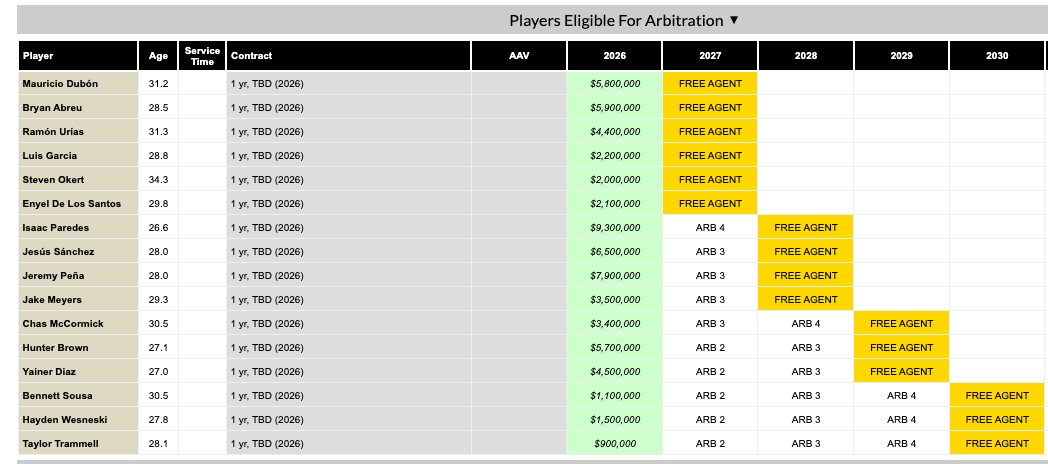Select the 2026 salary column header
The width and height of the screenshot is (1048, 464).
pos(614,56)
